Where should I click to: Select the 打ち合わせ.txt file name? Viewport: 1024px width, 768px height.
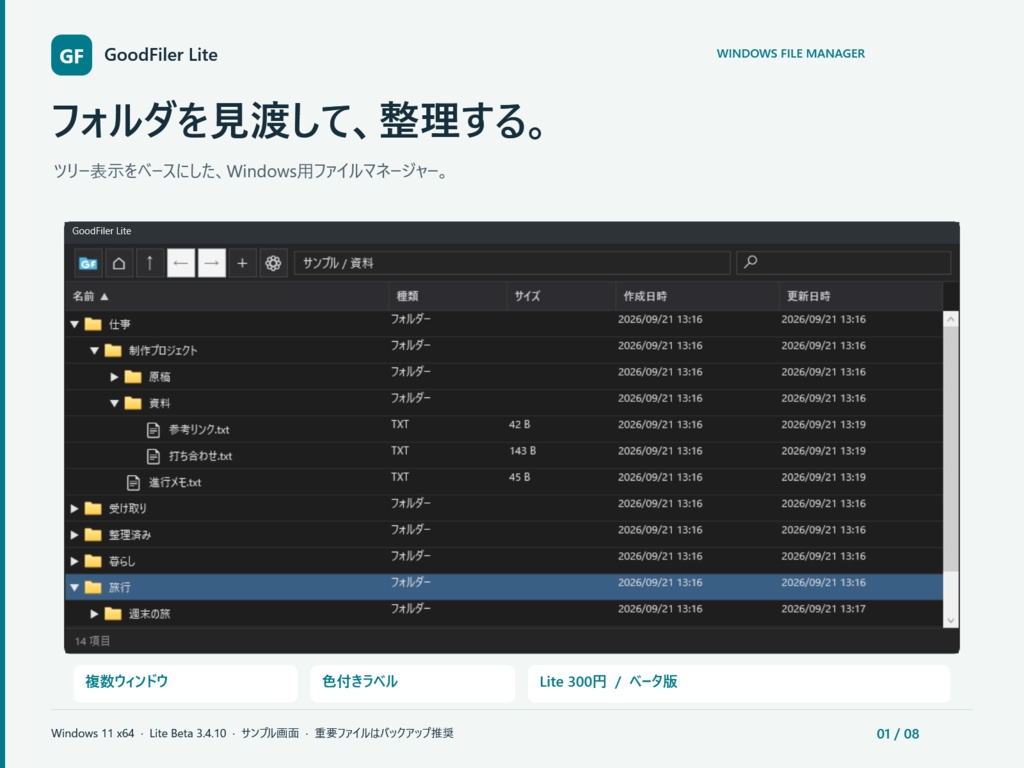click(x=200, y=456)
